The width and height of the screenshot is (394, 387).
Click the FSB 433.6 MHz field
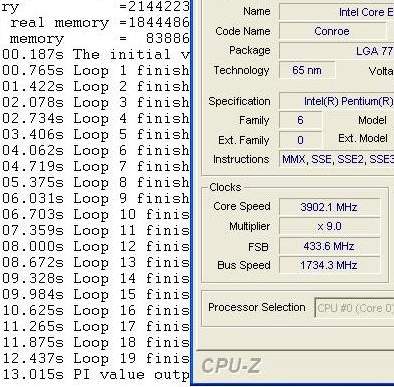pos(329,246)
